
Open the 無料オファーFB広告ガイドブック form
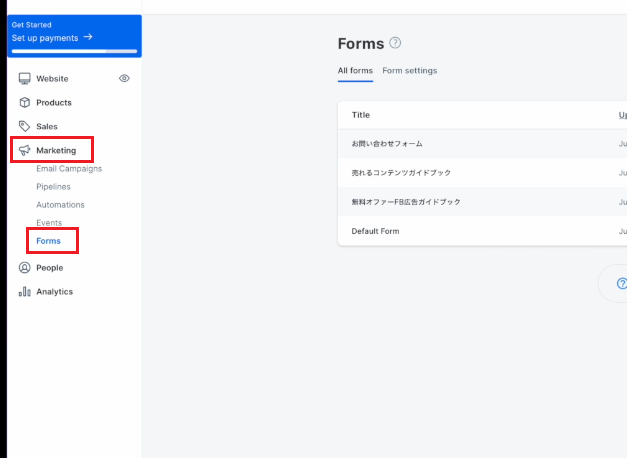click(x=406, y=202)
